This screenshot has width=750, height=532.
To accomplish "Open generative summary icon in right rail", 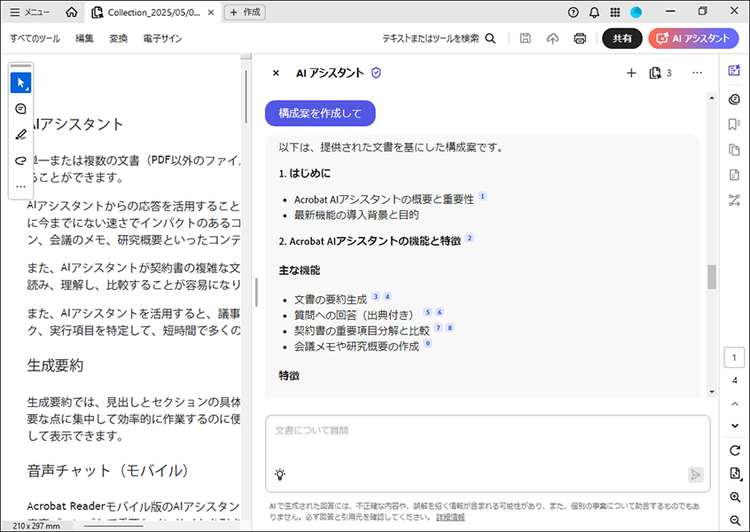I will coord(734,99).
